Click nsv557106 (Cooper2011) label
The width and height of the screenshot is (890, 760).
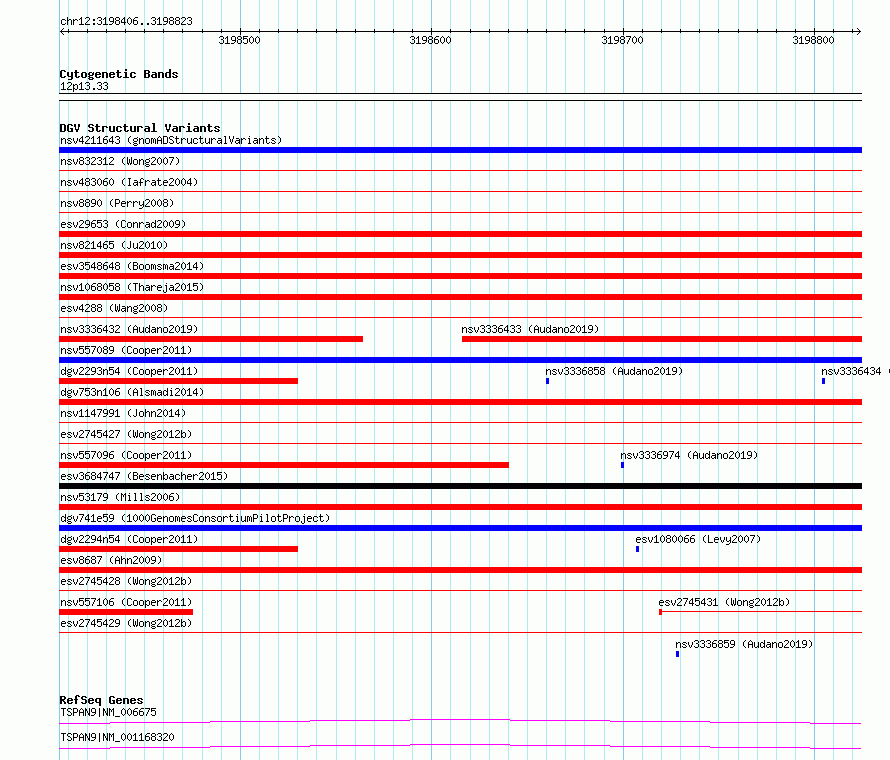(x=126, y=602)
